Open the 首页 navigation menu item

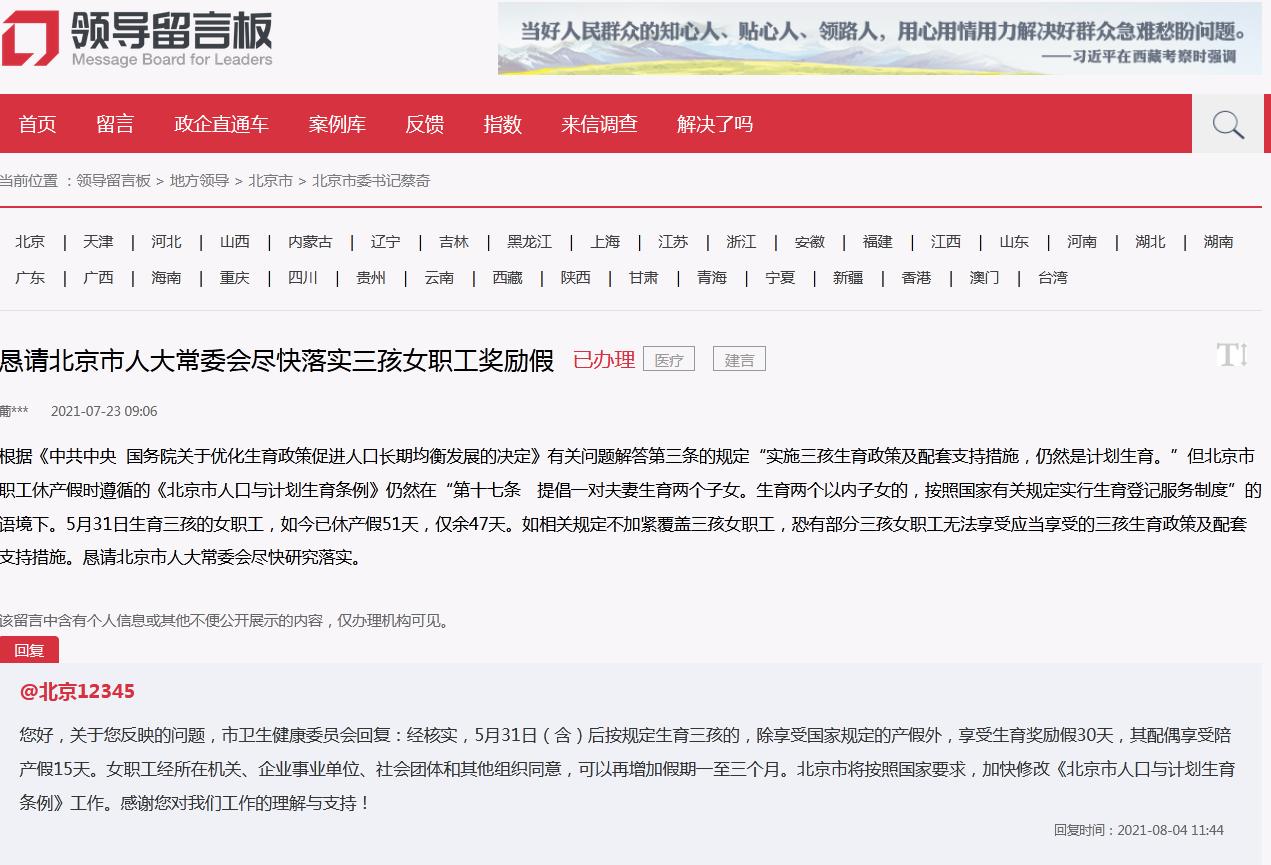[38, 124]
